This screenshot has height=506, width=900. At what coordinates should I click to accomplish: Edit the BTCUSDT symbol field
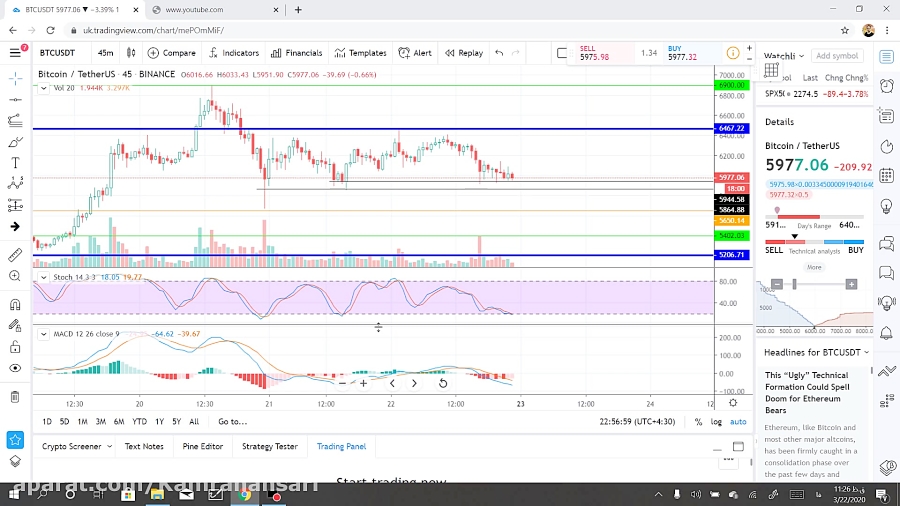click(57, 53)
